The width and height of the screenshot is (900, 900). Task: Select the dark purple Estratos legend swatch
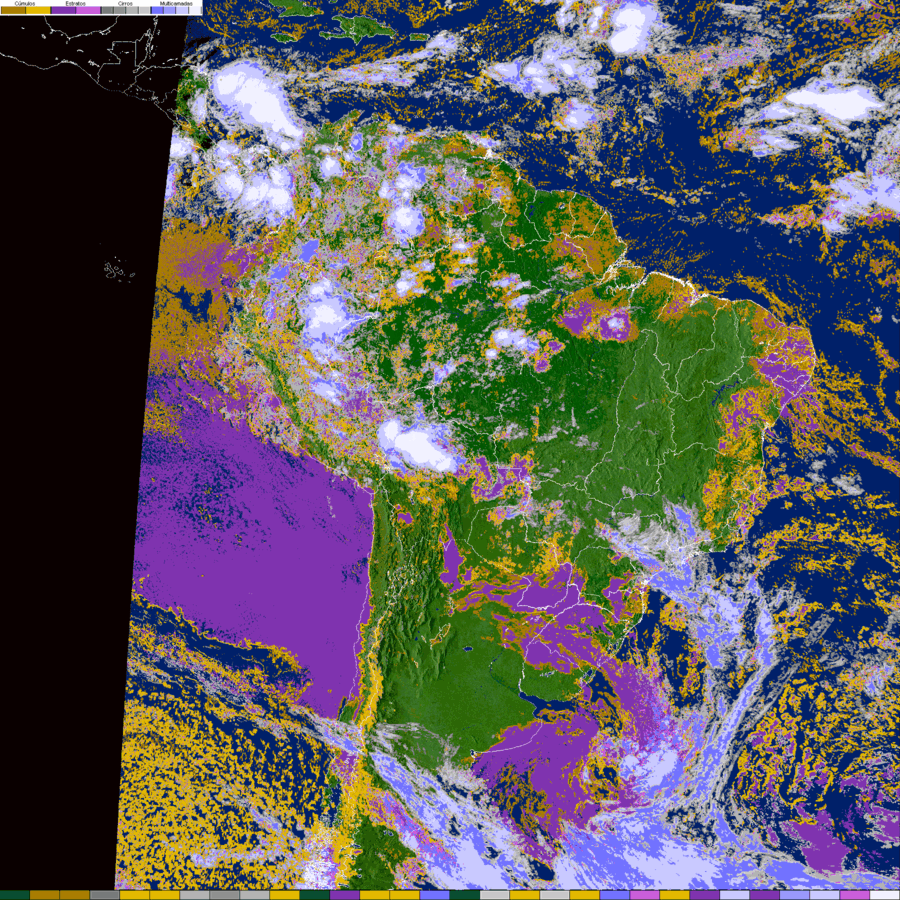63,10
